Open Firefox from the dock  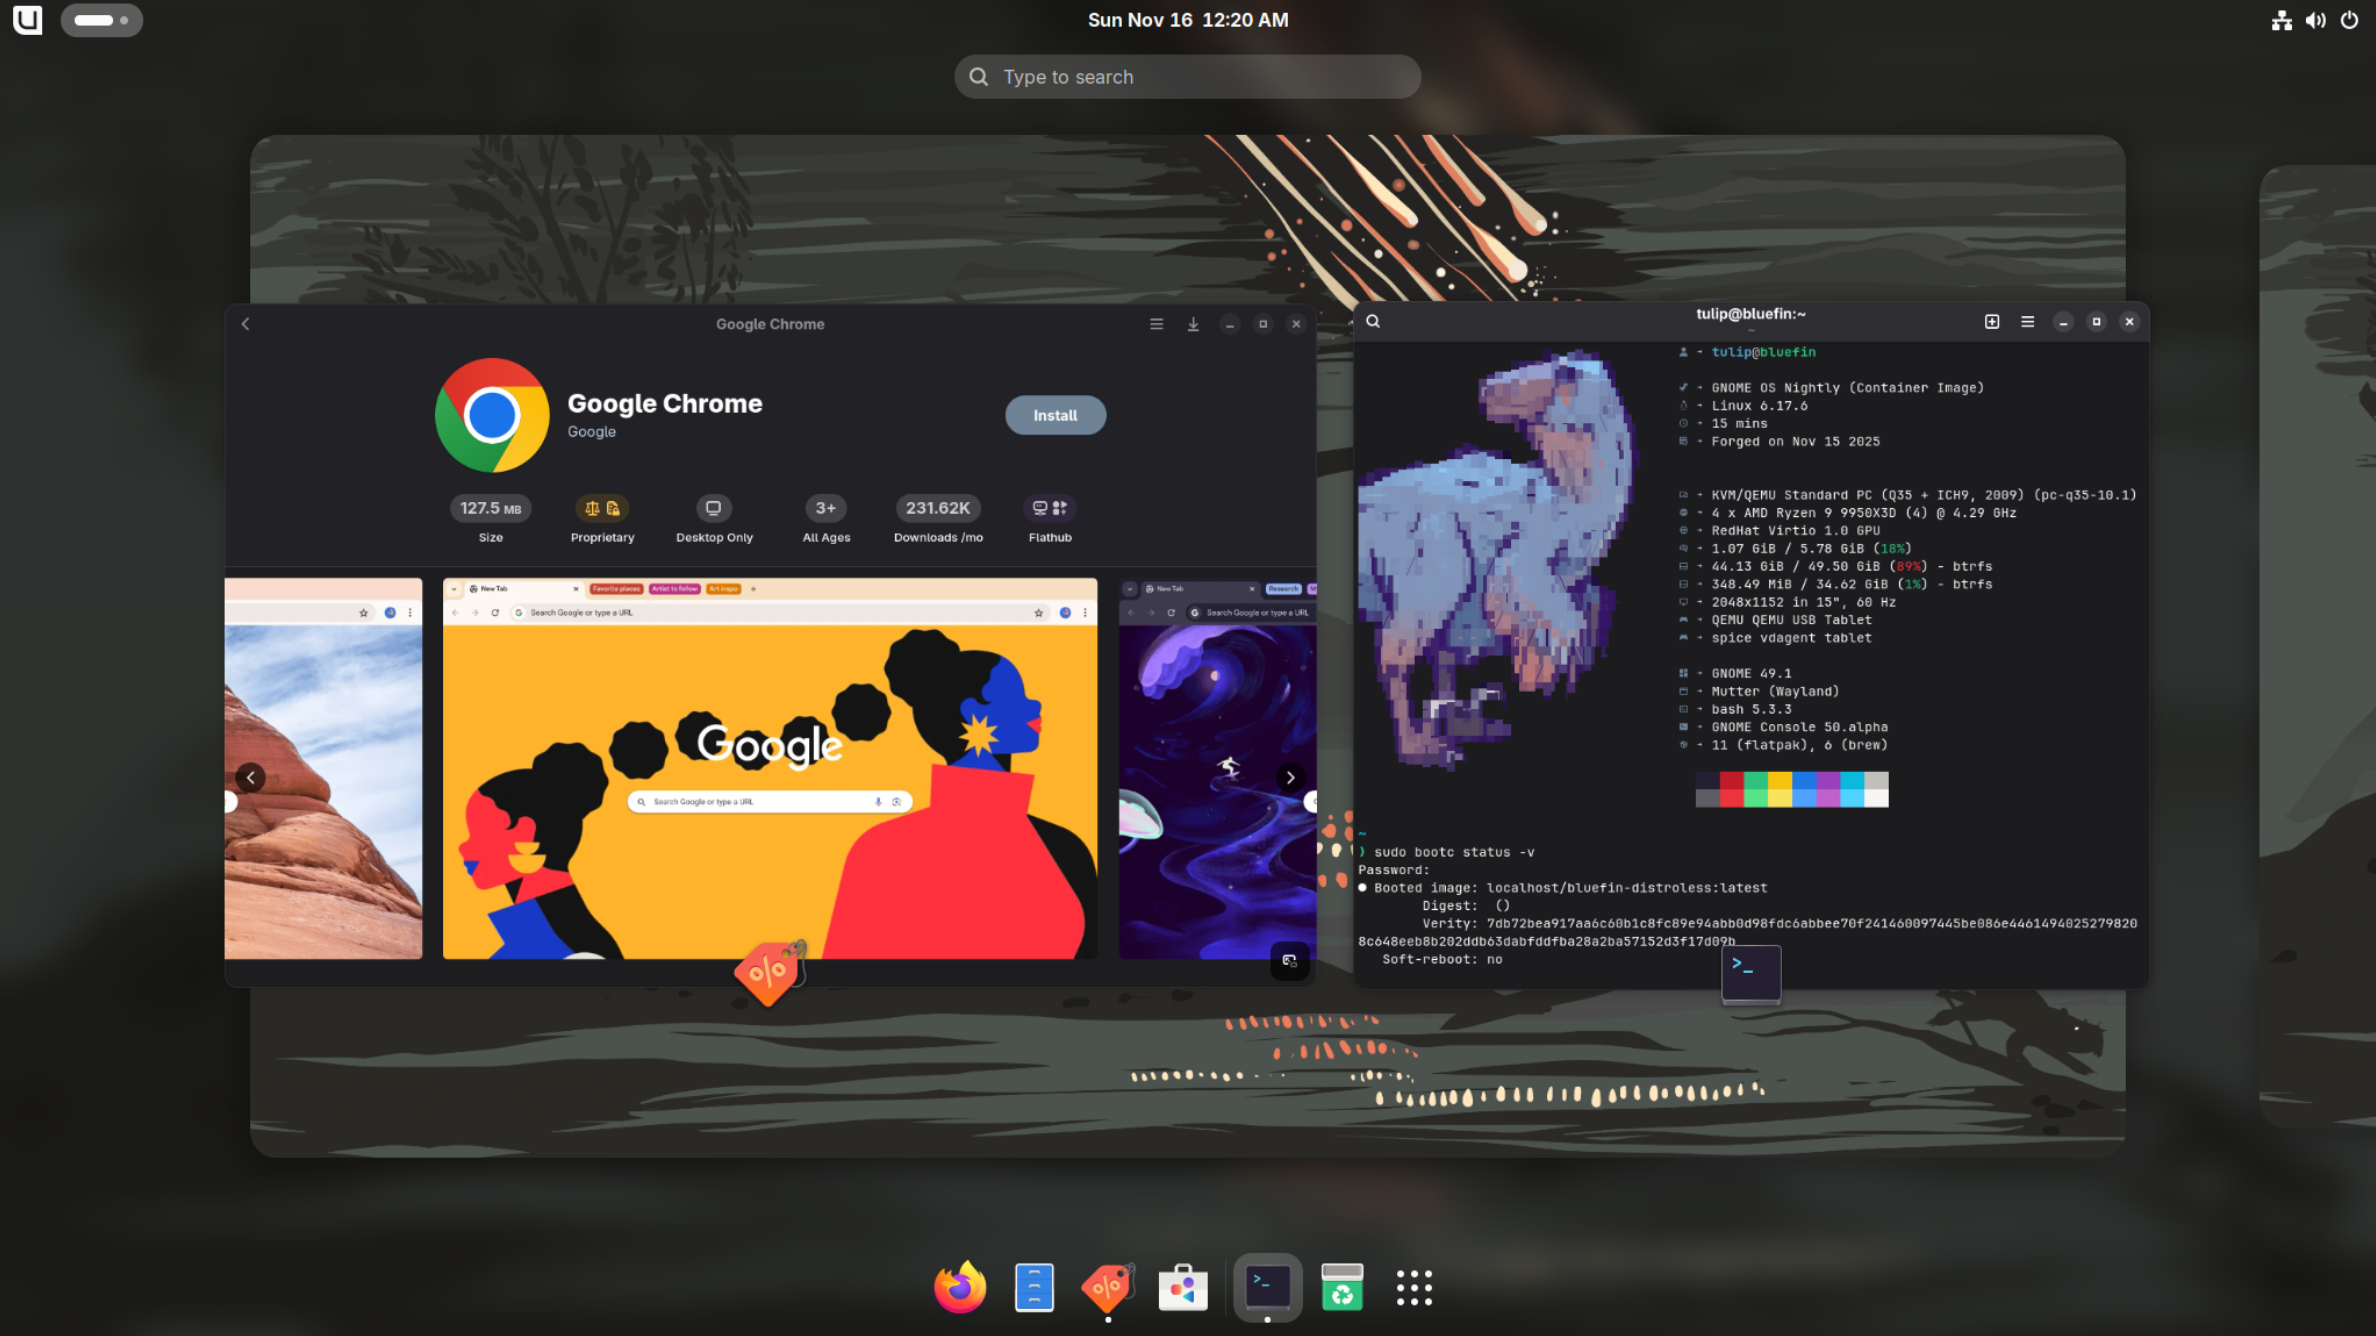(x=959, y=1288)
